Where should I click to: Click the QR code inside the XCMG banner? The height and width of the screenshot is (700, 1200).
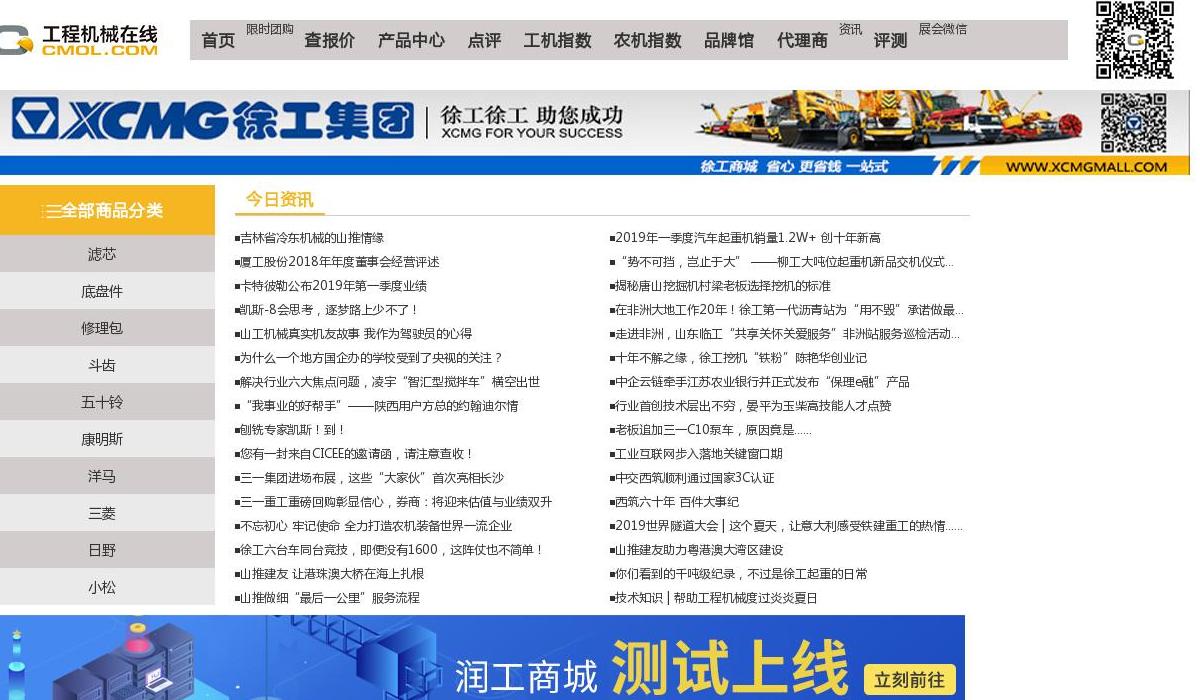(1133, 123)
